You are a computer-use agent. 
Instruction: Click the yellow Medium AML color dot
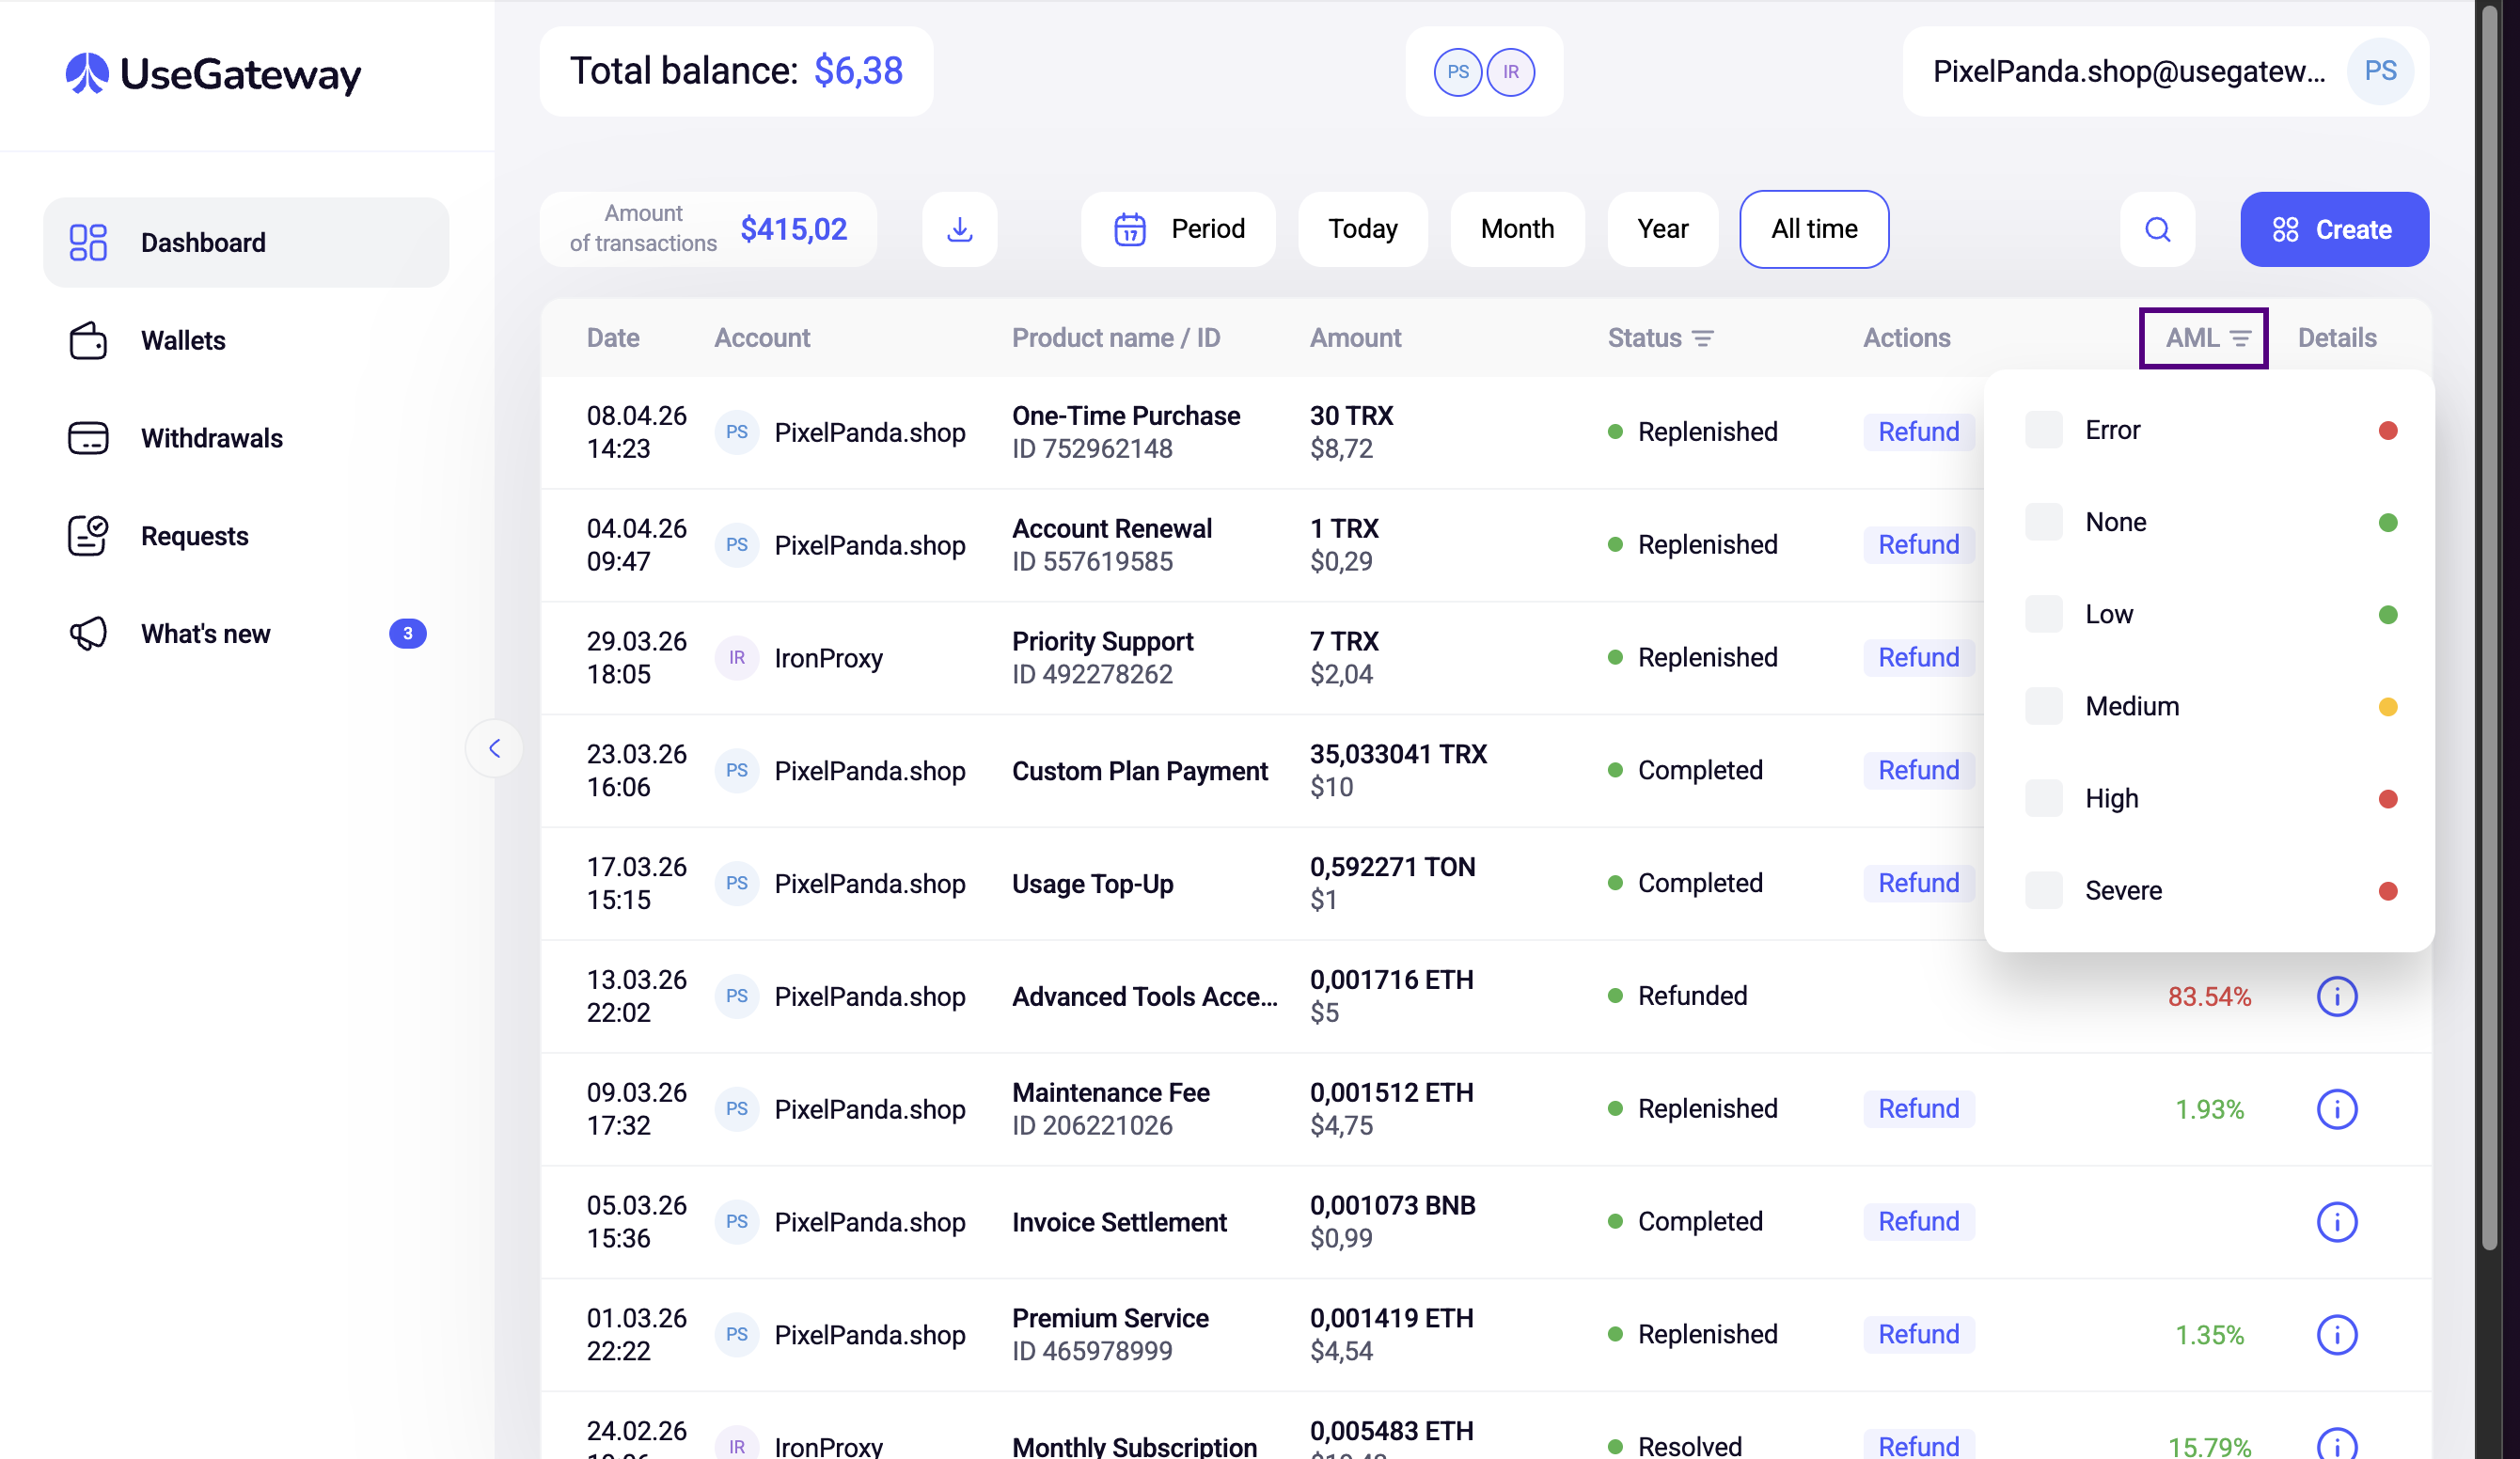(2387, 707)
